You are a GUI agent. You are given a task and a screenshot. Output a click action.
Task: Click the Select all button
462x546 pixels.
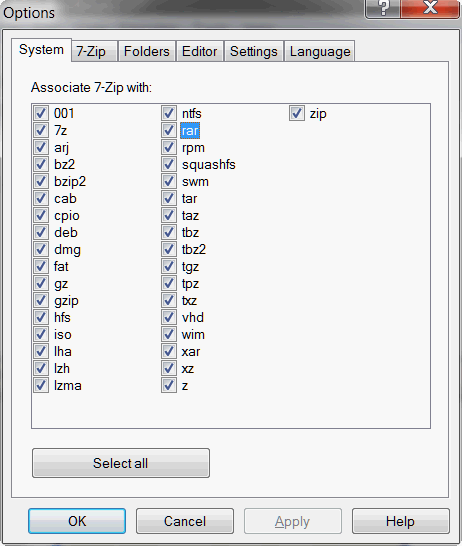tap(121, 463)
